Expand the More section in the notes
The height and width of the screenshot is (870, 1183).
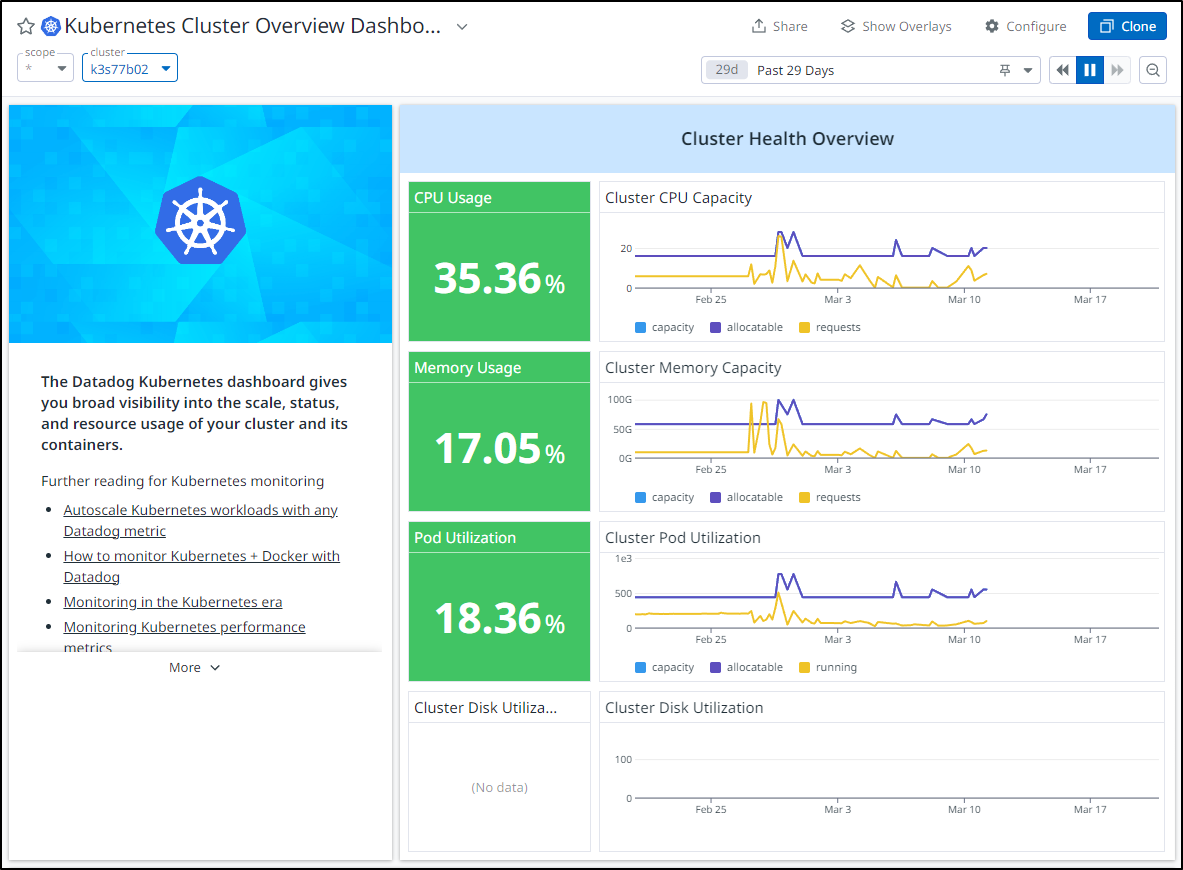coord(195,668)
